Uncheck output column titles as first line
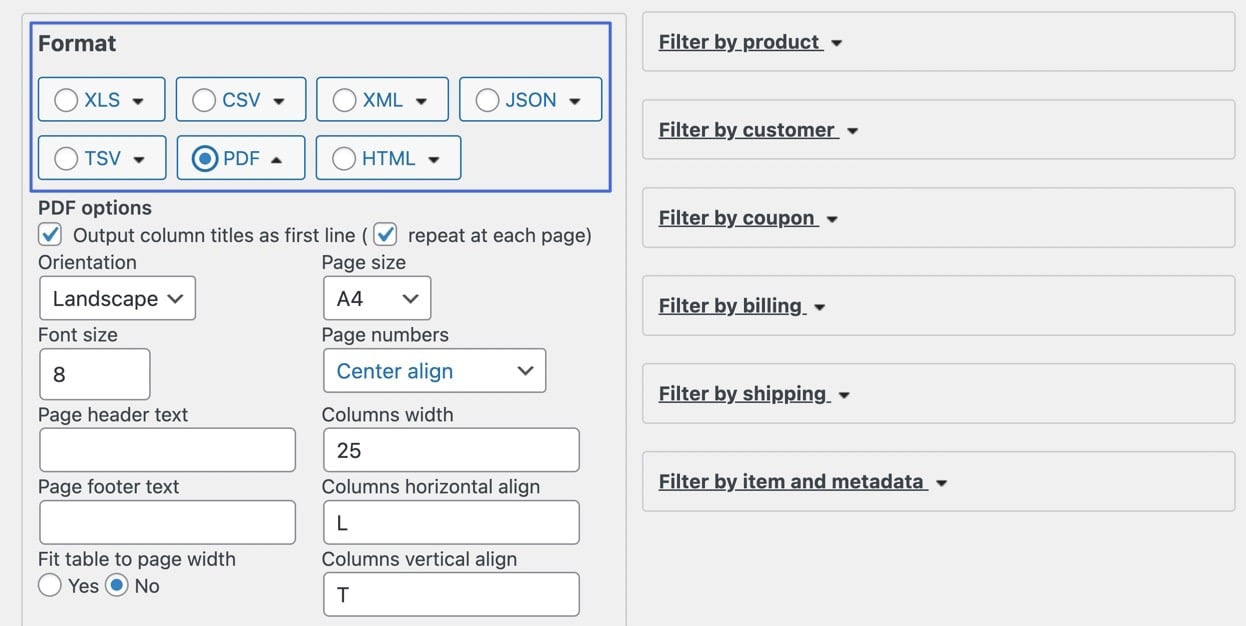The width and height of the screenshot is (1246, 626). point(50,235)
